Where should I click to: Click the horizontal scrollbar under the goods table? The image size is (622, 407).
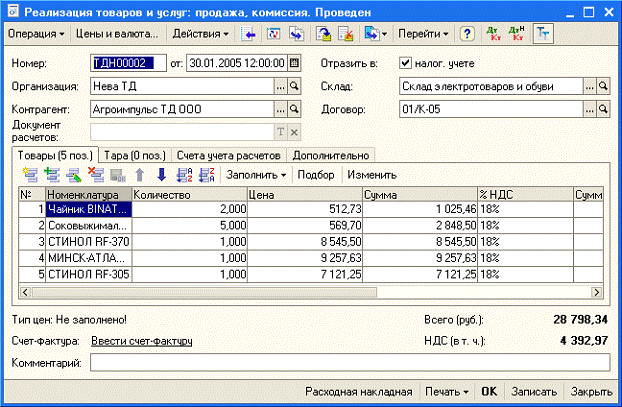click(300, 293)
